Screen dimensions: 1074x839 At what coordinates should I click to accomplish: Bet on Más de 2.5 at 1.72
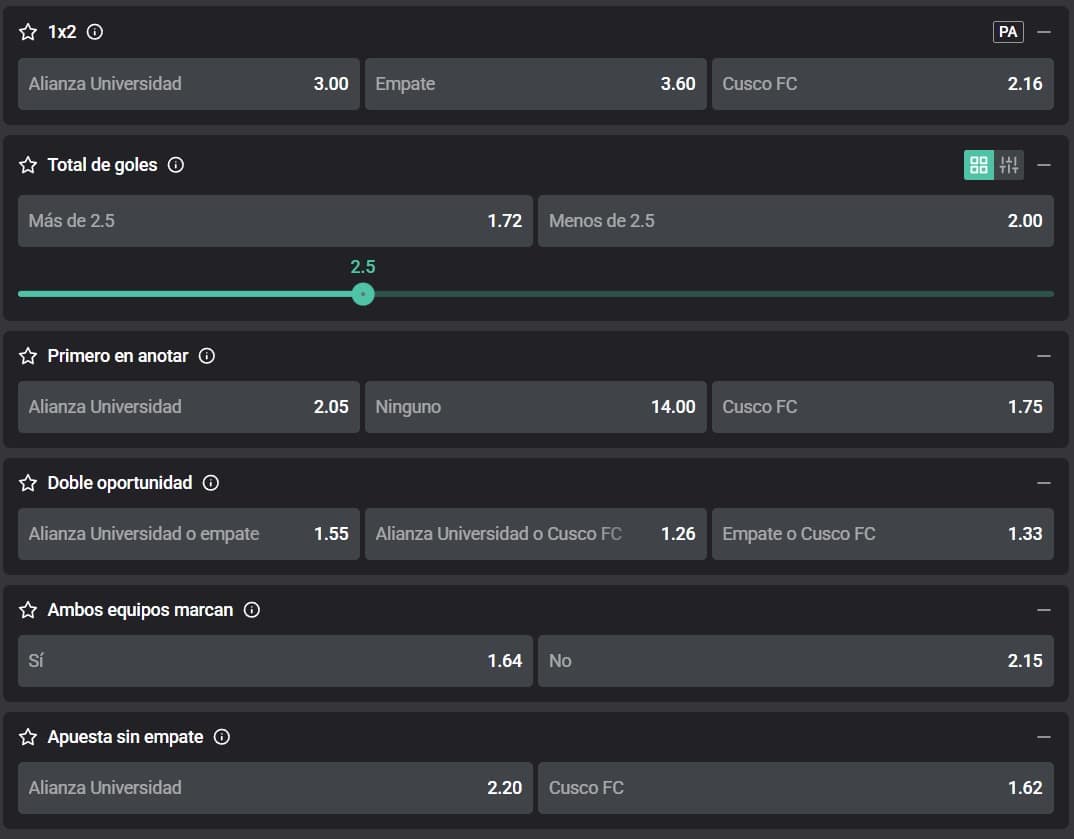pyautogui.click(x=275, y=221)
